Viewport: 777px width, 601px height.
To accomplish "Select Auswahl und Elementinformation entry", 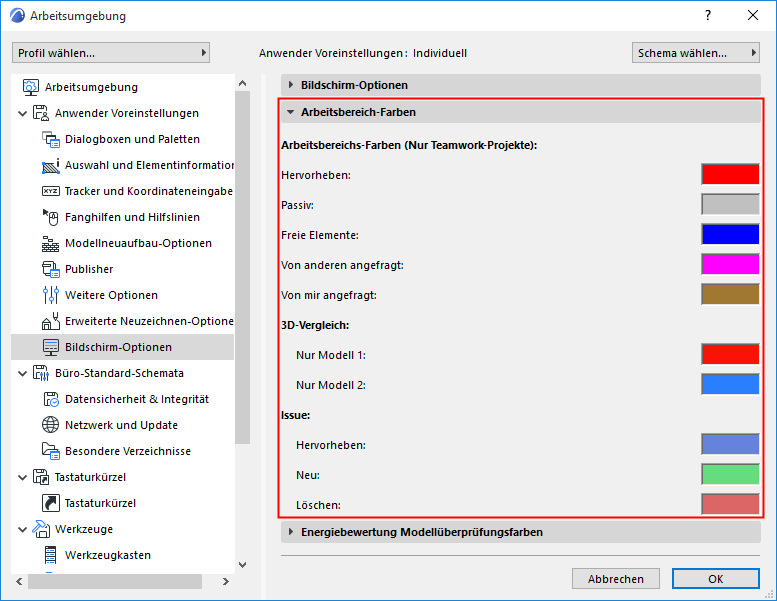I will point(149,165).
